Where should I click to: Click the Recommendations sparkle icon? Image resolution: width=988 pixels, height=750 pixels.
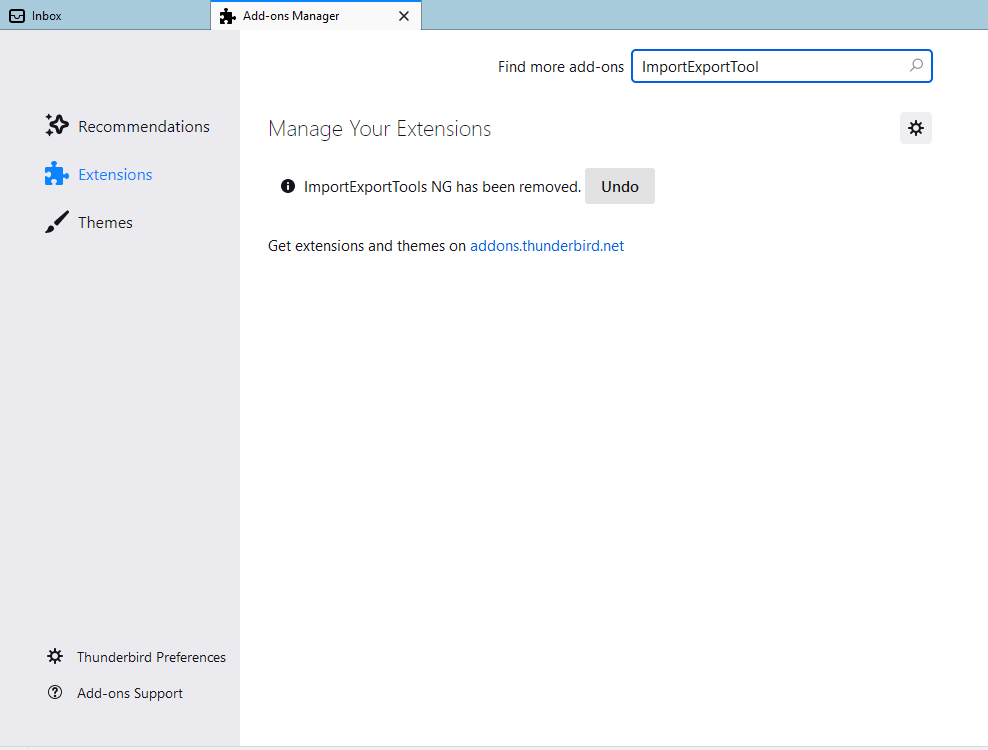57,125
